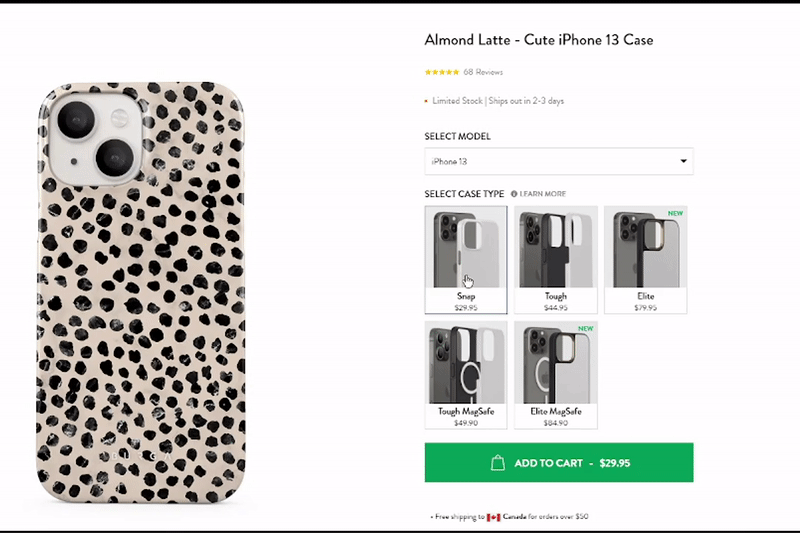This screenshot has height=533, width=800.
Task: Select the Snap case type
Action: 466,260
